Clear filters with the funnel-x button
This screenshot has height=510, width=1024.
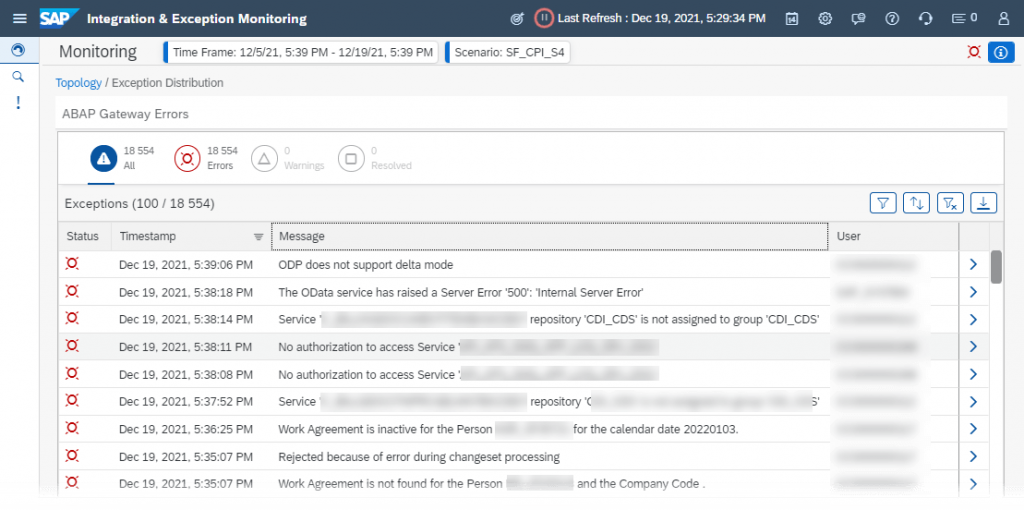950,203
